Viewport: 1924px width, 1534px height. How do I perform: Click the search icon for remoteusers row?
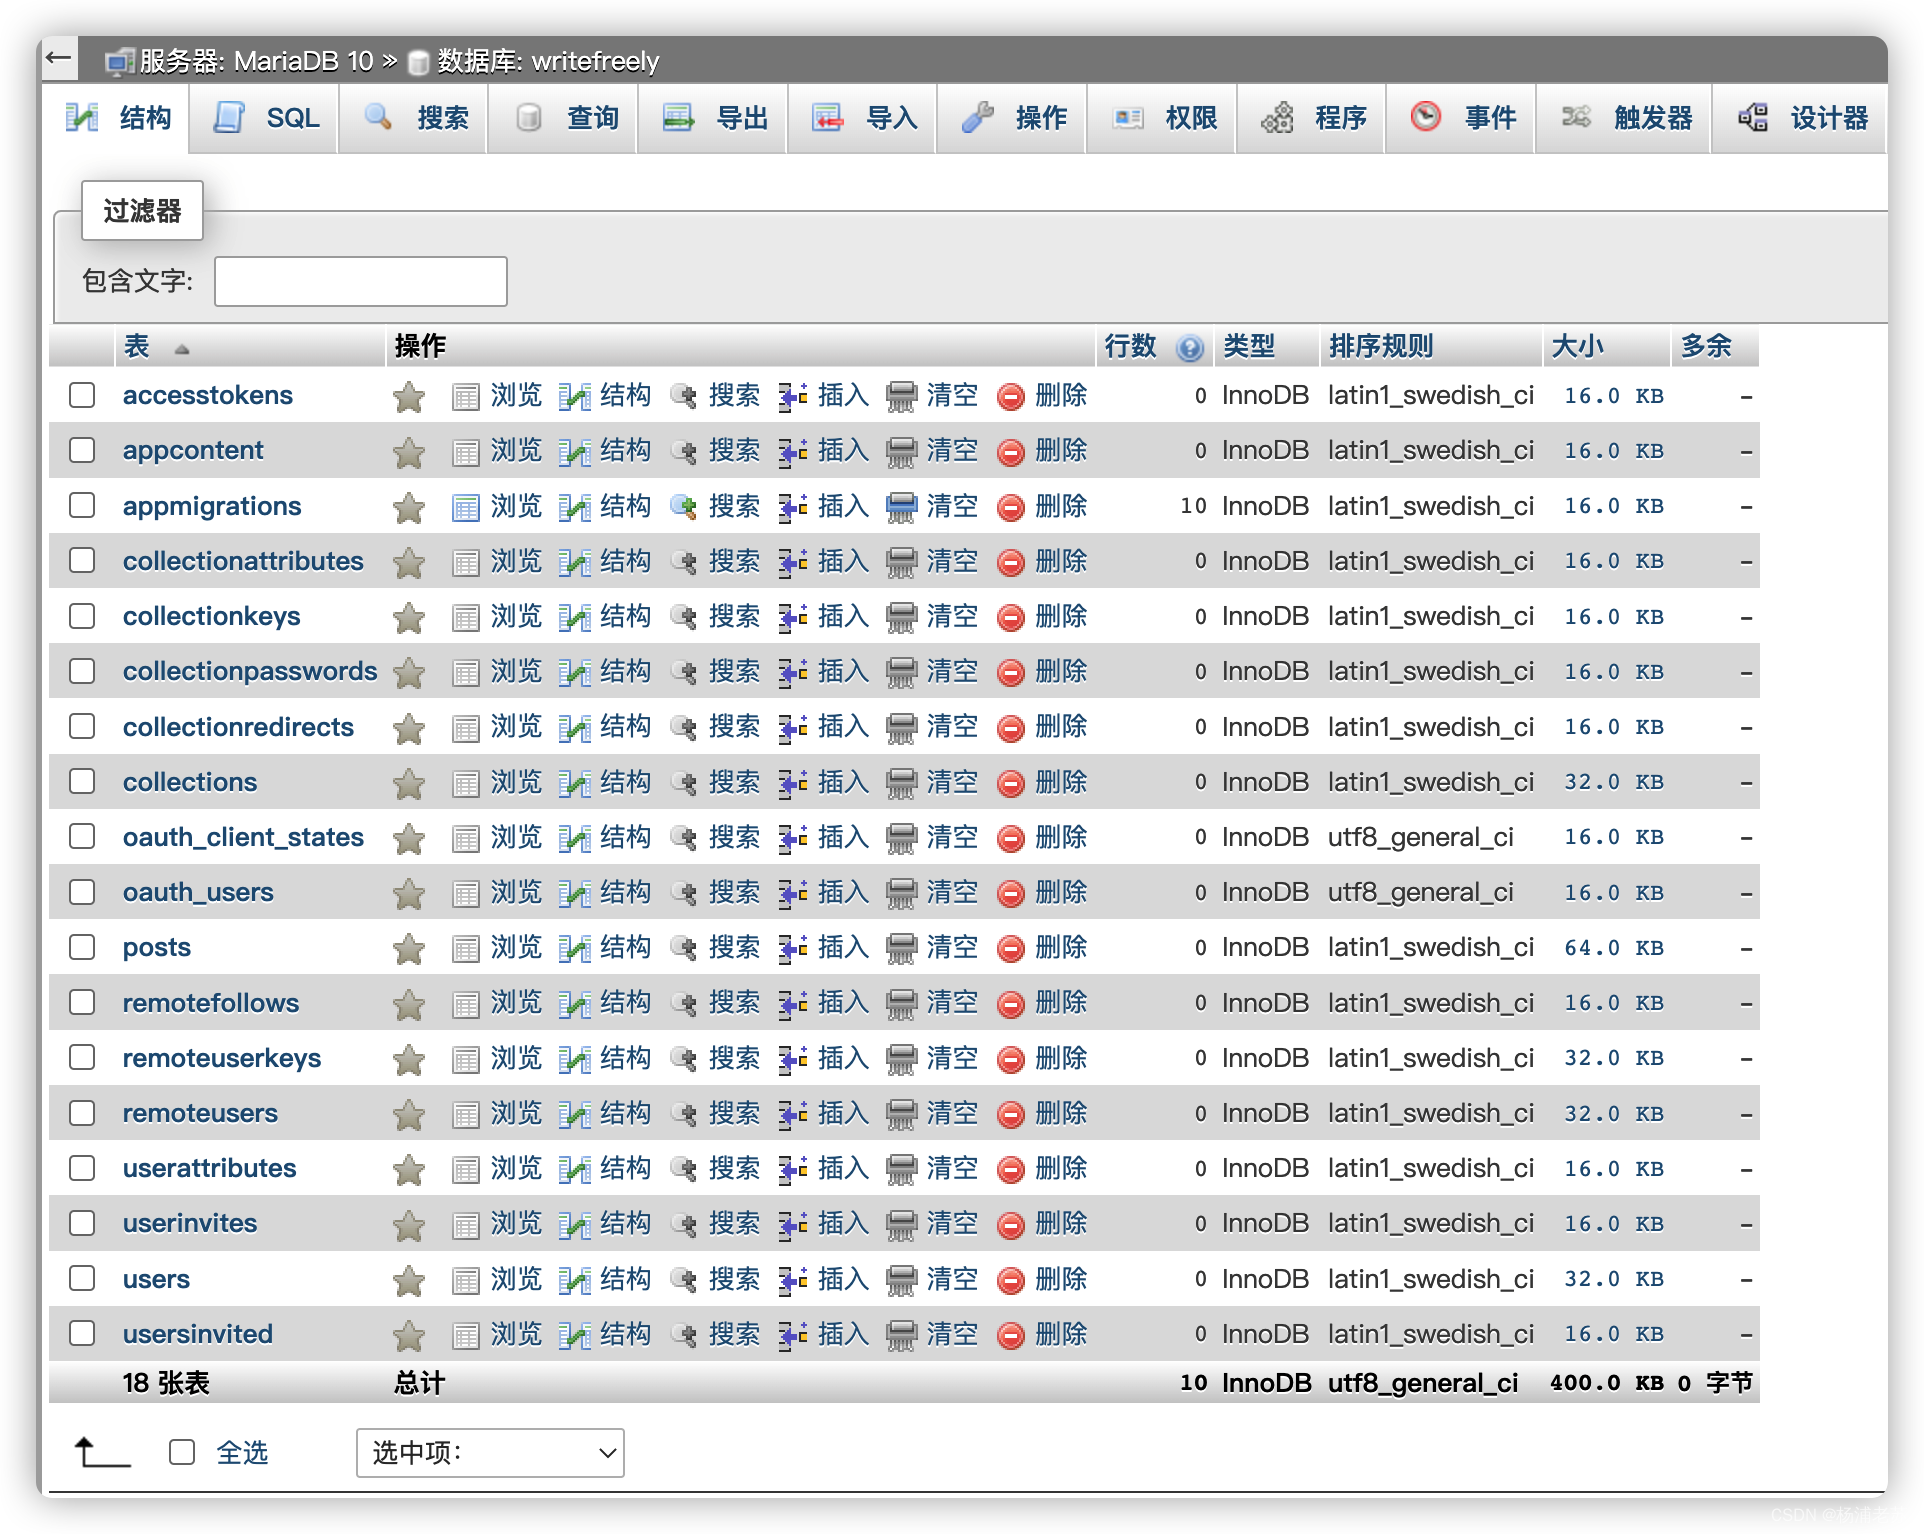click(683, 1114)
